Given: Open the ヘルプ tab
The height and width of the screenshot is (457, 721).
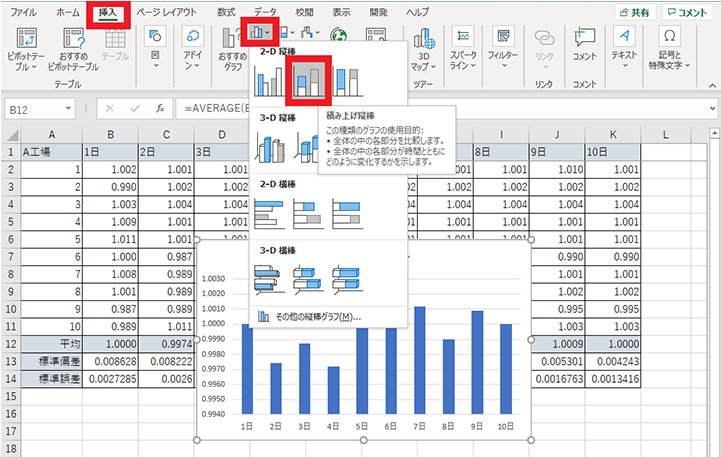Looking at the screenshot, I should click(417, 12).
